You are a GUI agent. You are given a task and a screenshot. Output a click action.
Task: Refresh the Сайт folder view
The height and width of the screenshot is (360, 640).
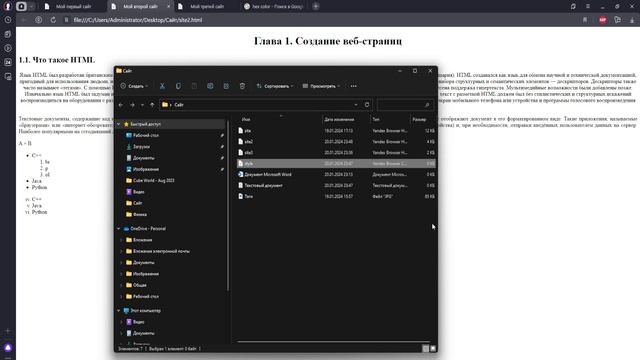tap(367, 105)
